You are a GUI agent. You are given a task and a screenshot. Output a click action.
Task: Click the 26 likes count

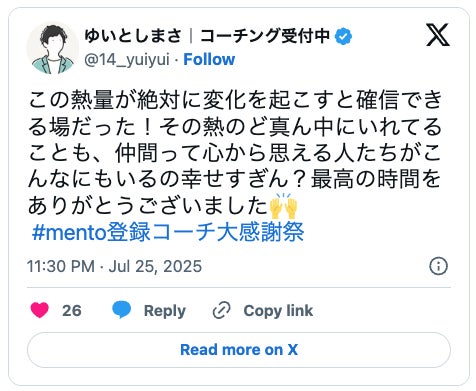tap(72, 311)
